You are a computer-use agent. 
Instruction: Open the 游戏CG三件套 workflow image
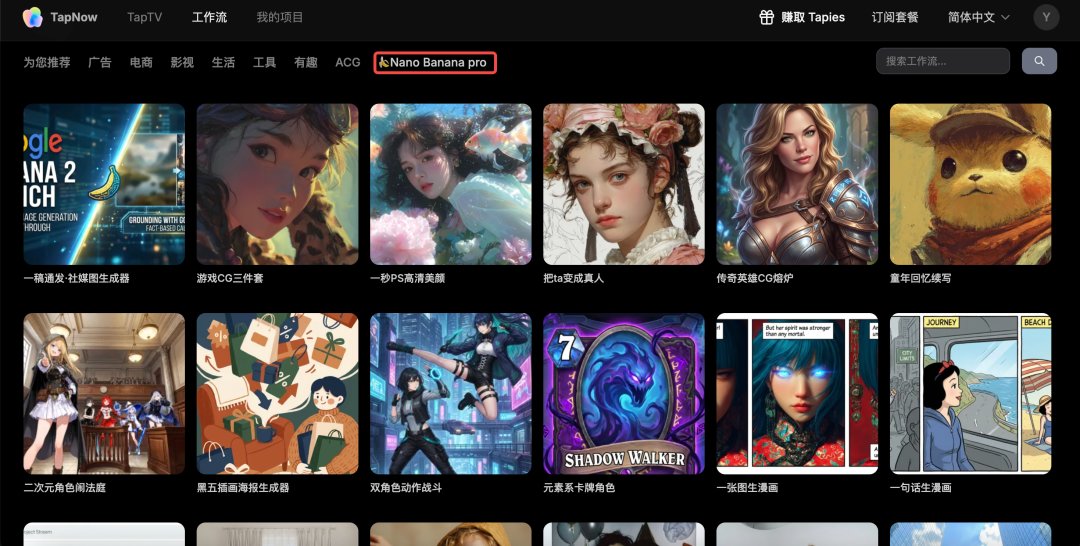(278, 185)
